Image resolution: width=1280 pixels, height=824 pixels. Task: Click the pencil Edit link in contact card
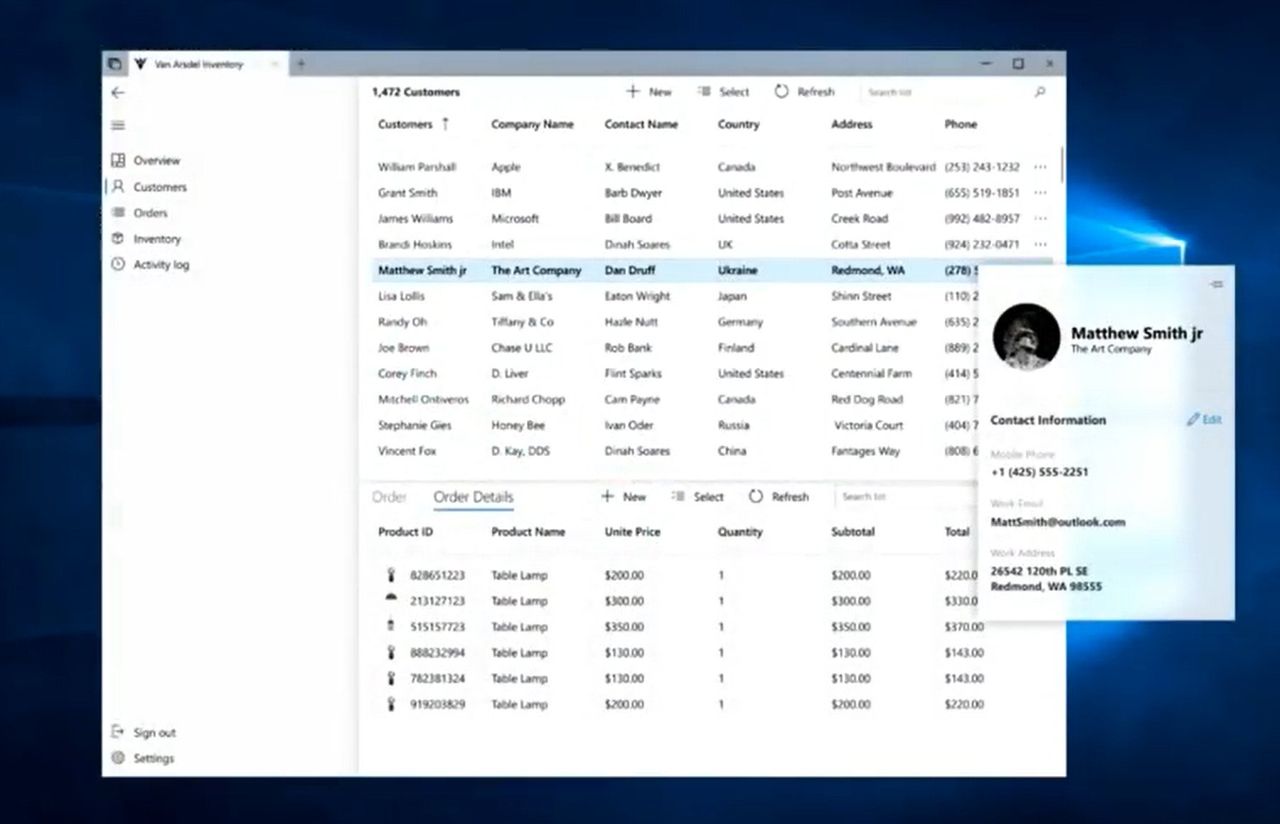pyautogui.click(x=1204, y=420)
